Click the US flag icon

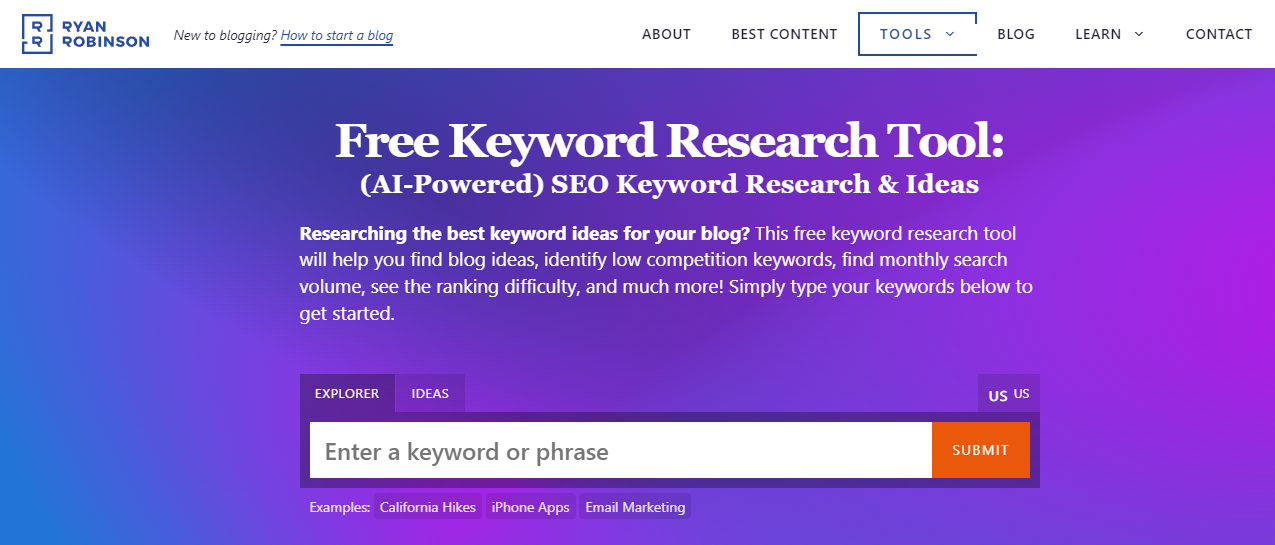click(x=997, y=396)
